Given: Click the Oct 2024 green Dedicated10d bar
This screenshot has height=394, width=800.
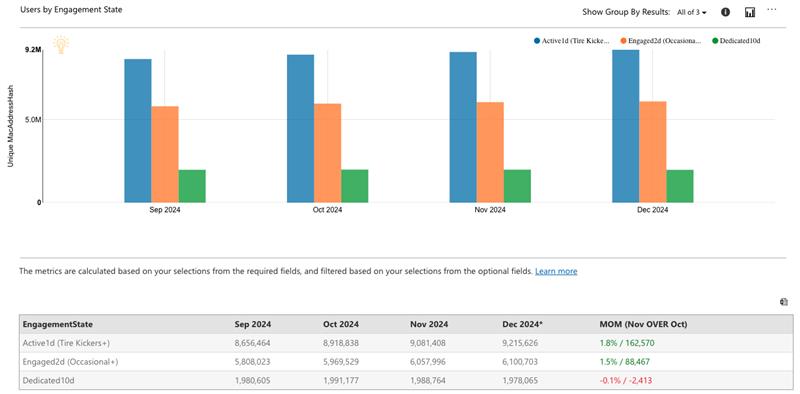Looking at the screenshot, I should (355, 186).
